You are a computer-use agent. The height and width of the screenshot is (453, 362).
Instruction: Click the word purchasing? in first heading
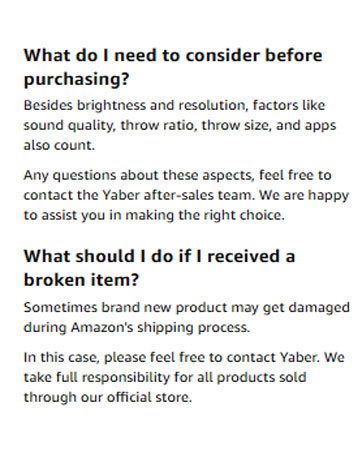coord(76,79)
